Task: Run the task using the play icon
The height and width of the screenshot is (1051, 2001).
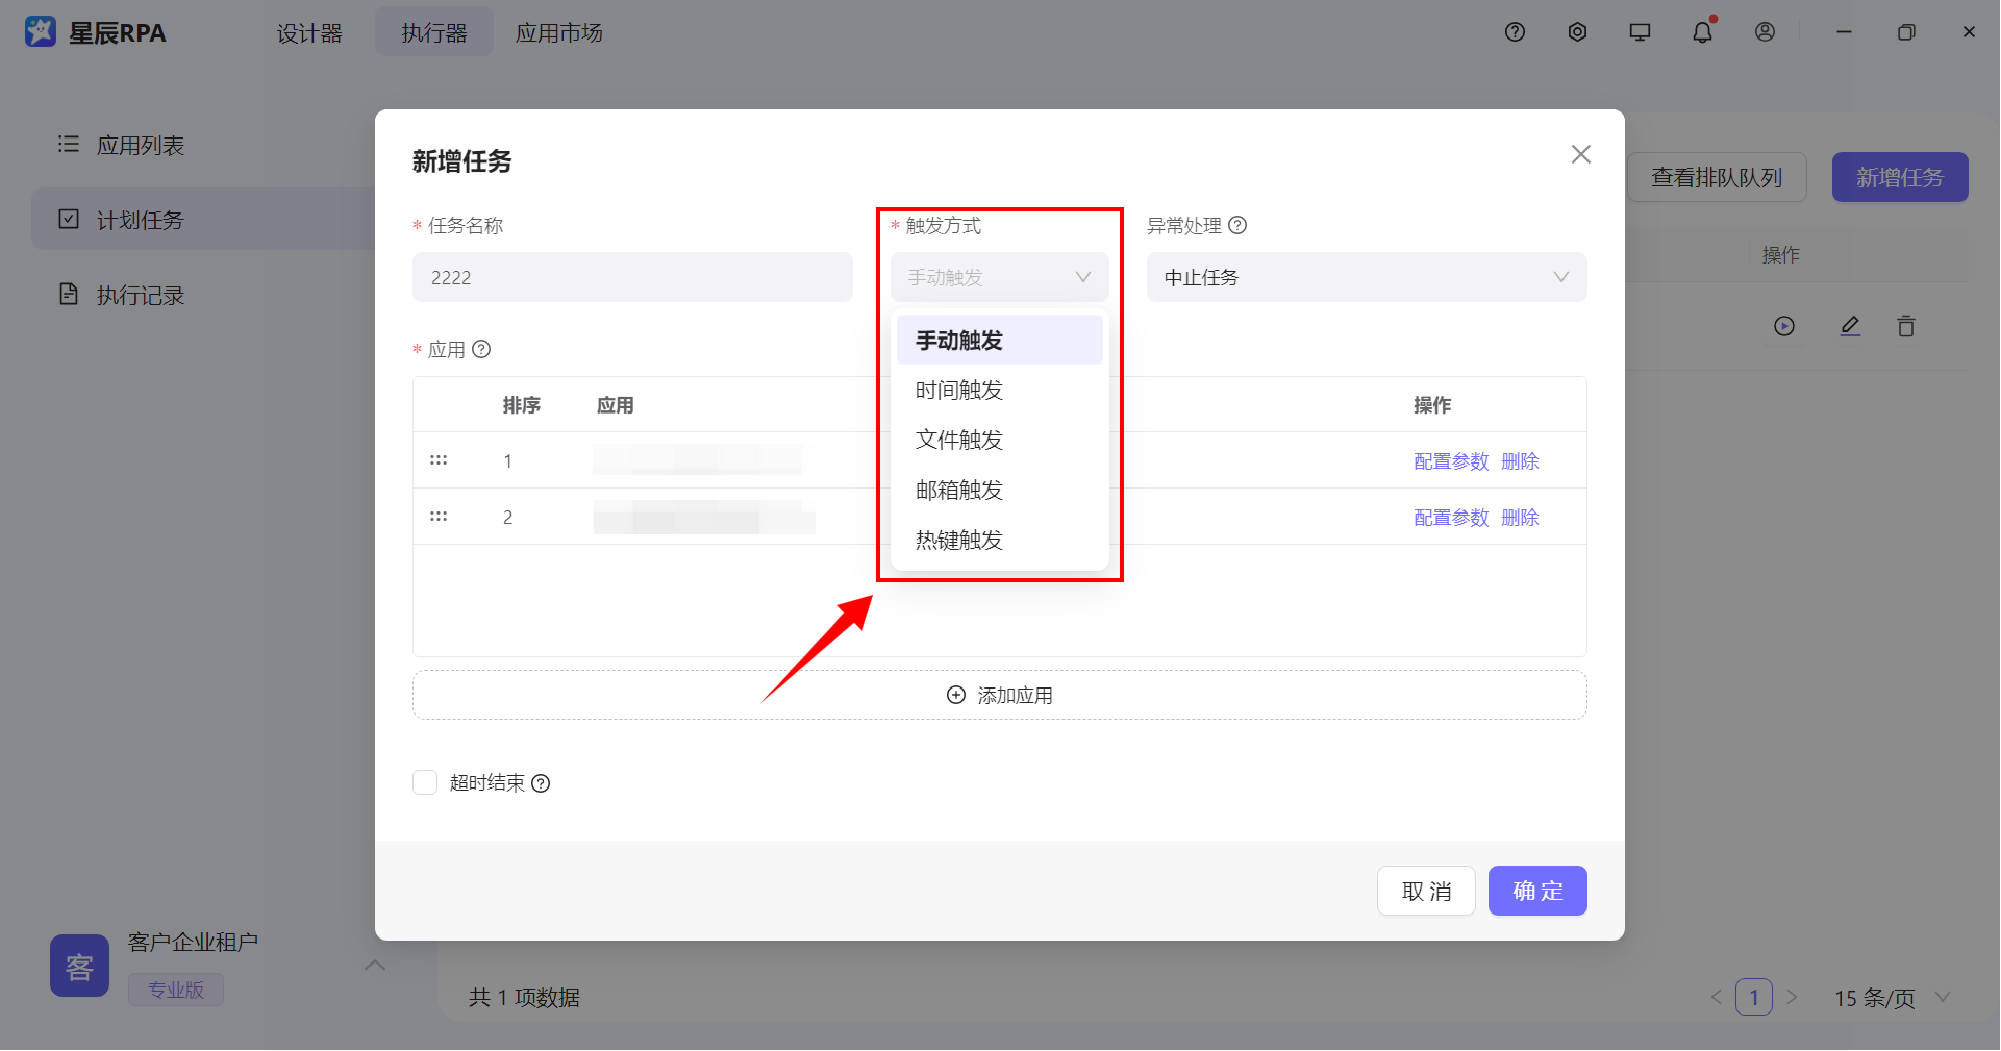Action: pos(1785,326)
